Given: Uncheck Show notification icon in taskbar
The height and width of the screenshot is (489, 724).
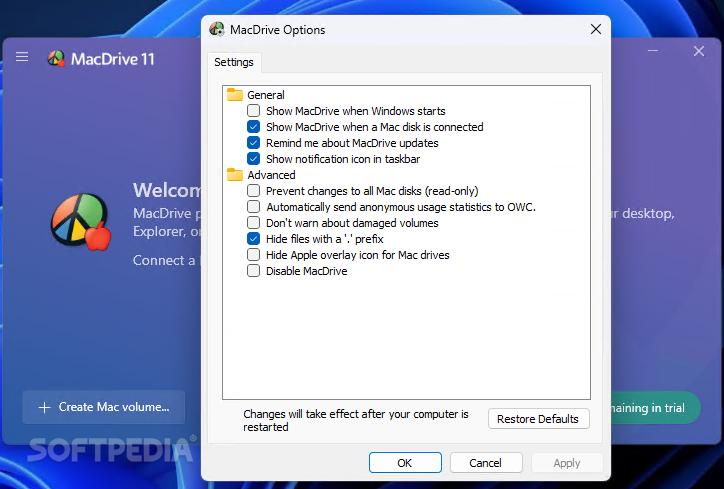Looking at the screenshot, I should (x=253, y=159).
